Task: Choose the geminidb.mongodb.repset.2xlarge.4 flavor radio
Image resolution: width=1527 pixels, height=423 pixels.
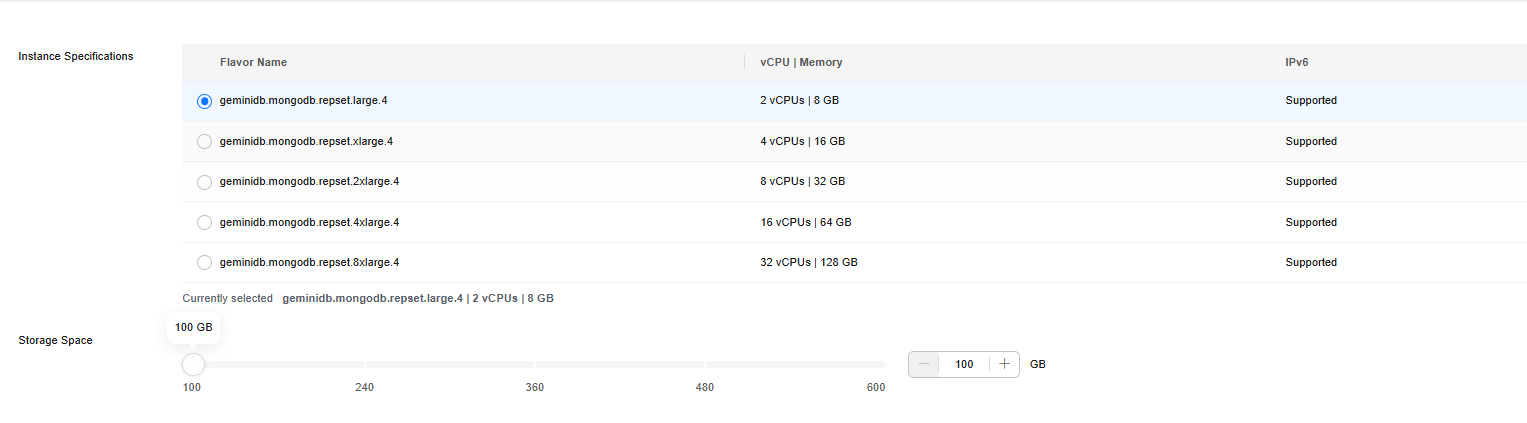Action: [x=204, y=182]
